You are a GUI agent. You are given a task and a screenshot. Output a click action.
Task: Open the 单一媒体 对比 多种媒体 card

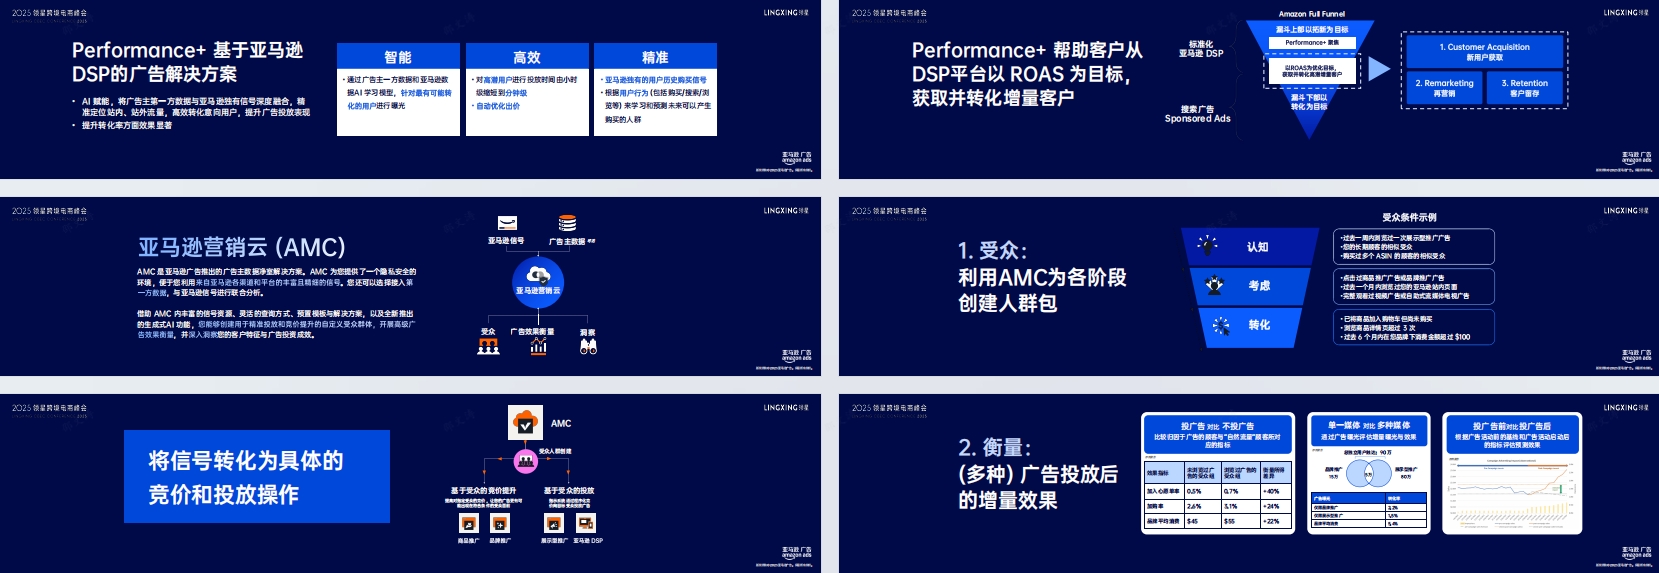tap(1369, 473)
